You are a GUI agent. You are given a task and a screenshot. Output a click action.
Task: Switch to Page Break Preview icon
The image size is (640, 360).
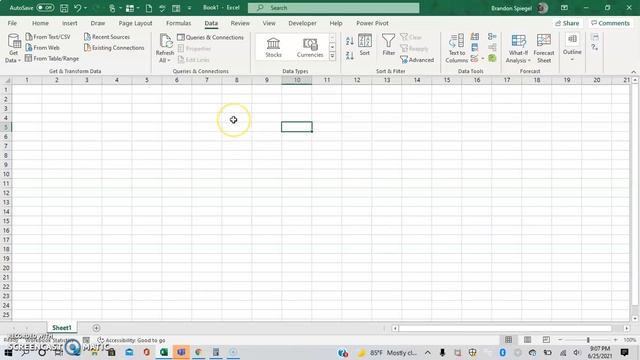tap(546, 340)
